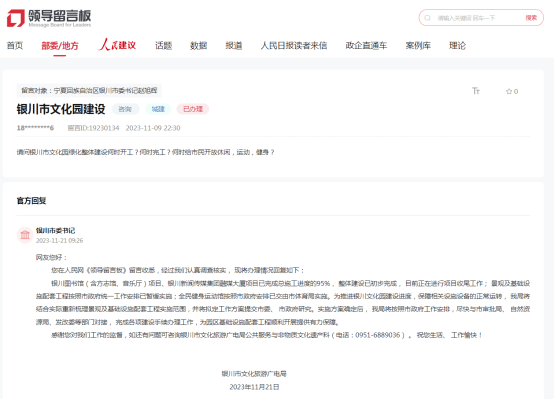
Task: Click the 留言对象 recipient label
Action: (x=89, y=90)
